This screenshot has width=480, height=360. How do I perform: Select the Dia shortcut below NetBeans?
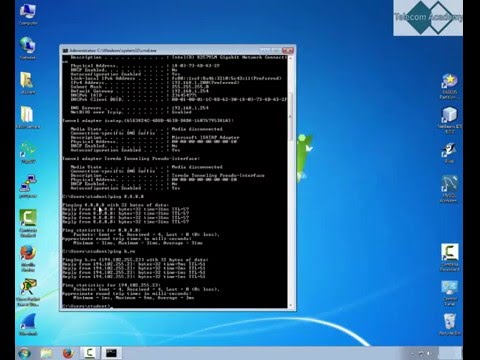point(449,153)
